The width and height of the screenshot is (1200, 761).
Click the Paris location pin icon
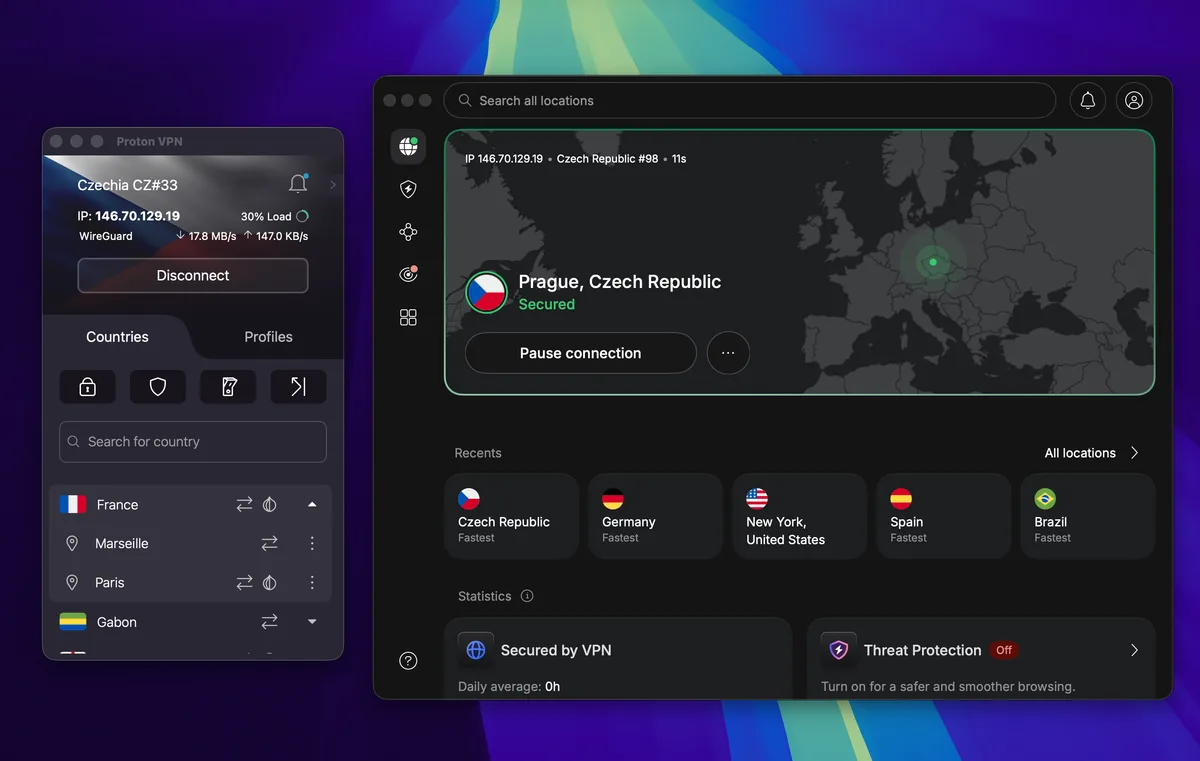click(72, 583)
